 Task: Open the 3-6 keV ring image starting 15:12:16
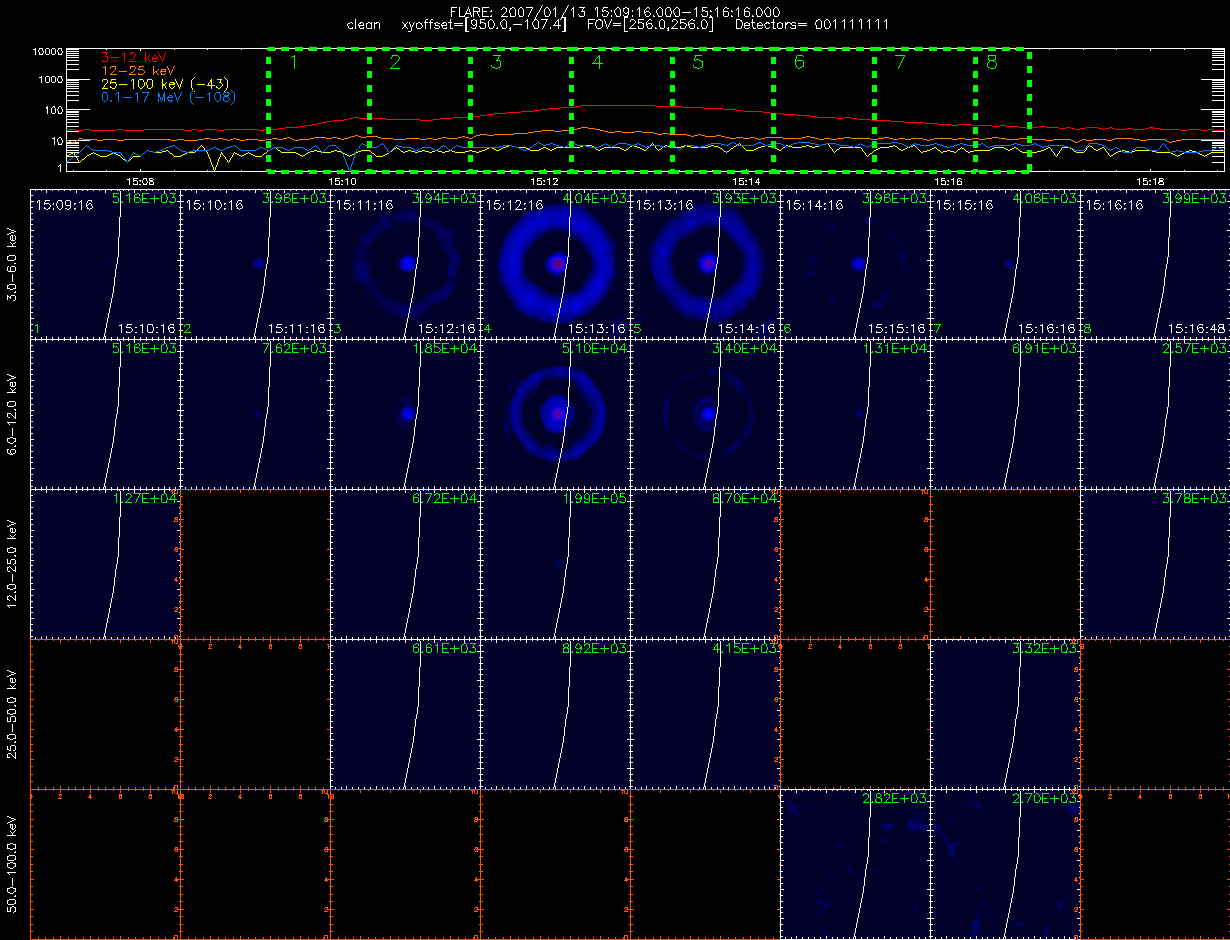pyautogui.click(x=556, y=263)
